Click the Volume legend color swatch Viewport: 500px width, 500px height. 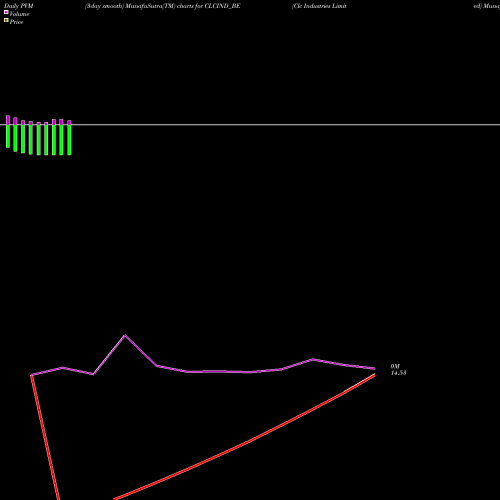6,12
